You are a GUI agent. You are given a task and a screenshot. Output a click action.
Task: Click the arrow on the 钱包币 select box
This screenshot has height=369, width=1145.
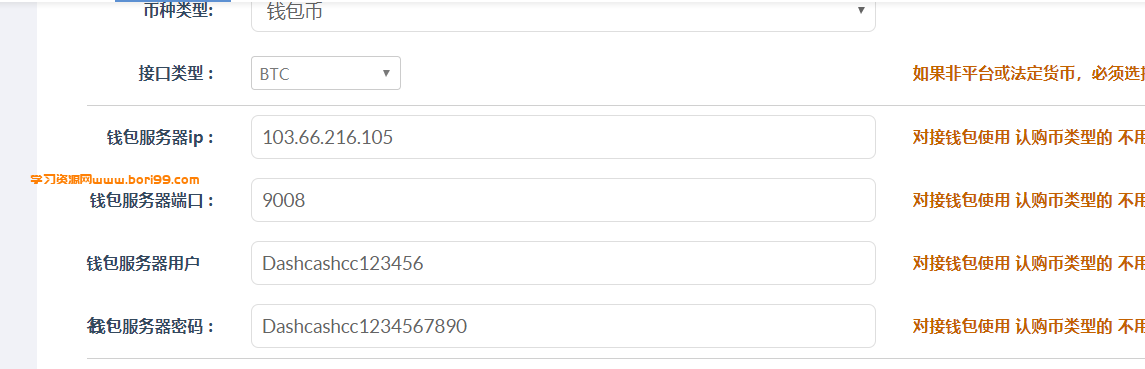coord(861,10)
